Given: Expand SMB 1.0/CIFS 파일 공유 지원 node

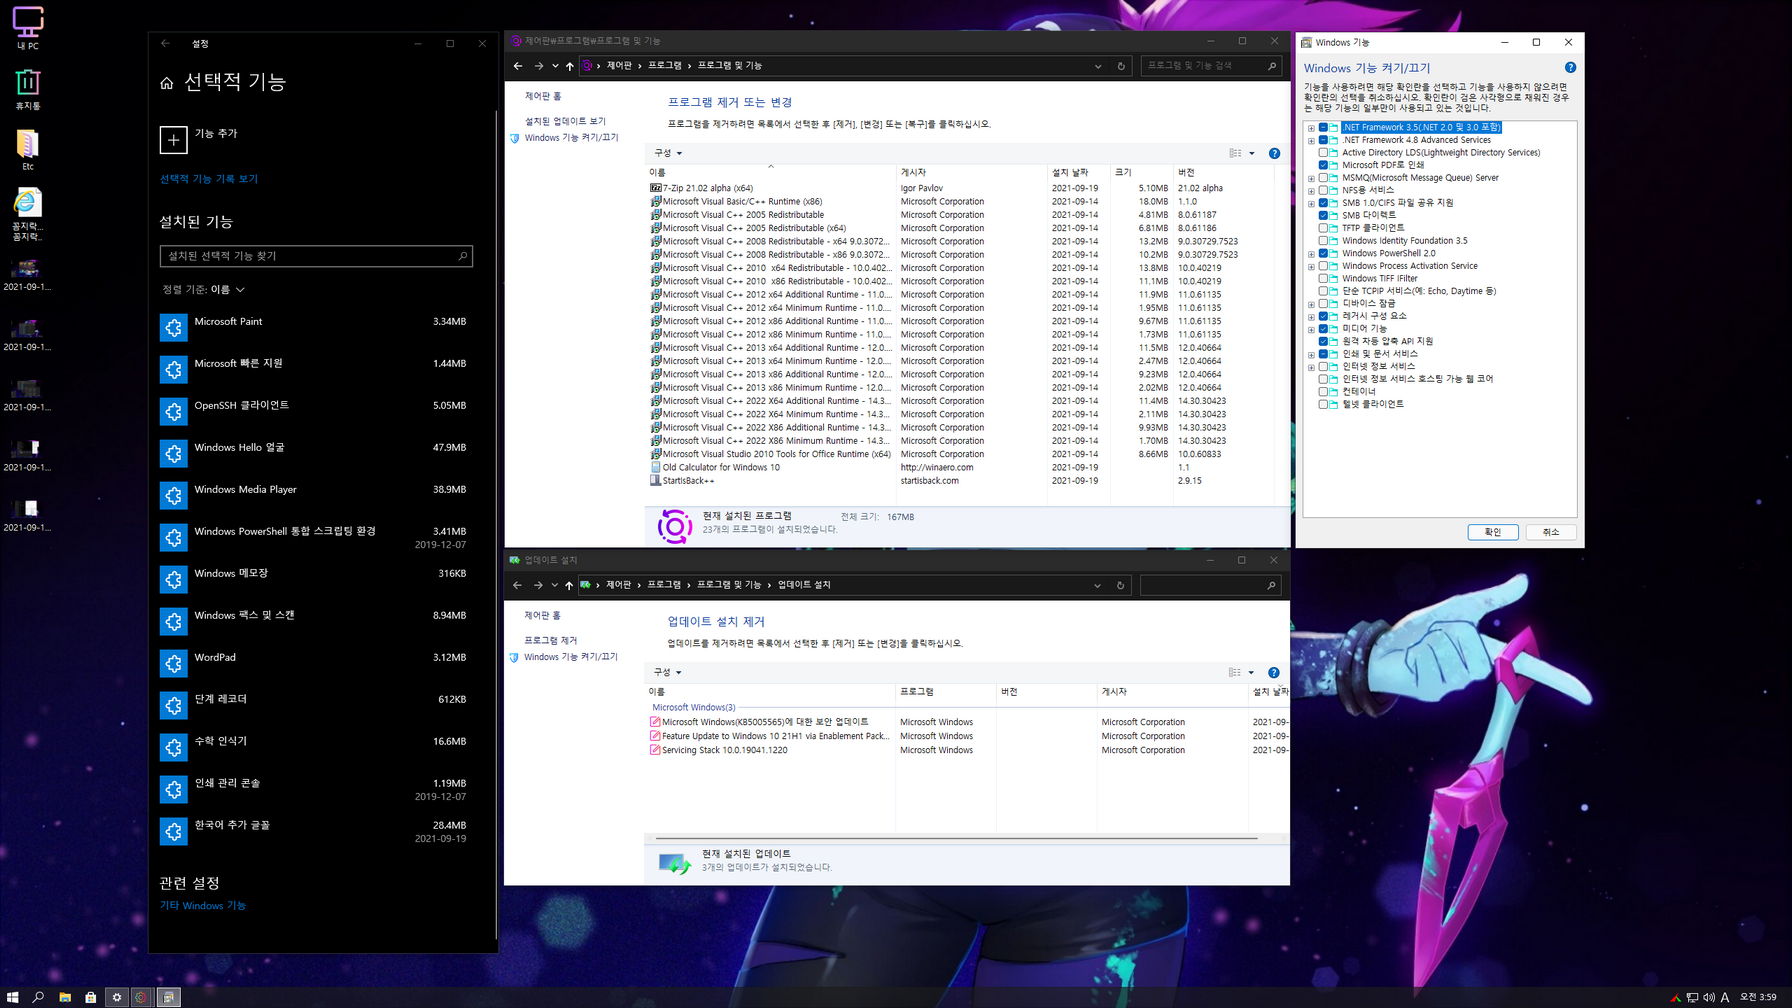Looking at the screenshot, I should [1311, 203].
